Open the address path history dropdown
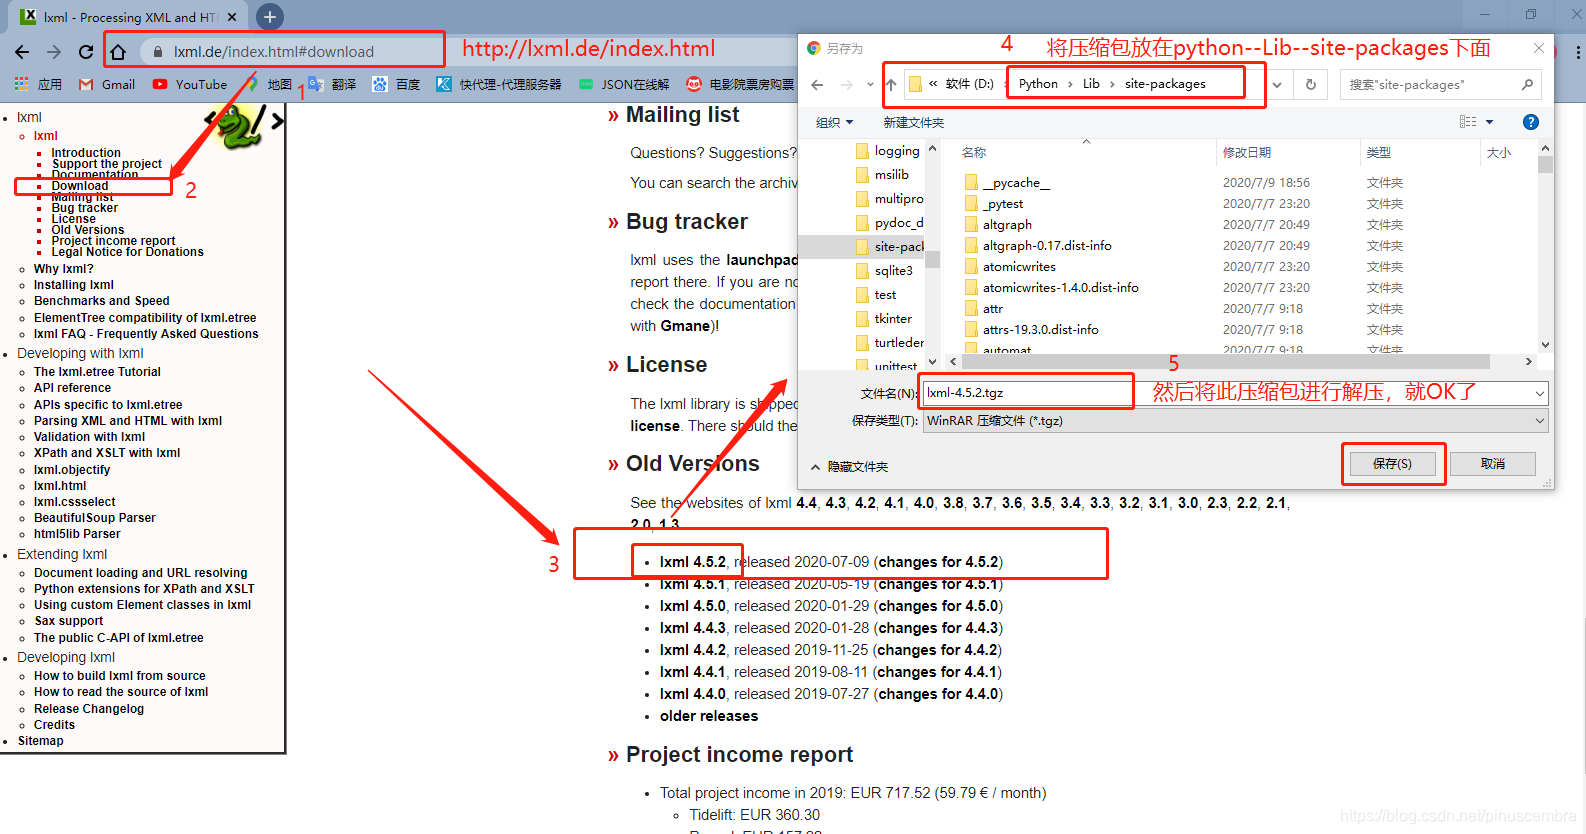 click(x=1277, y=85)
